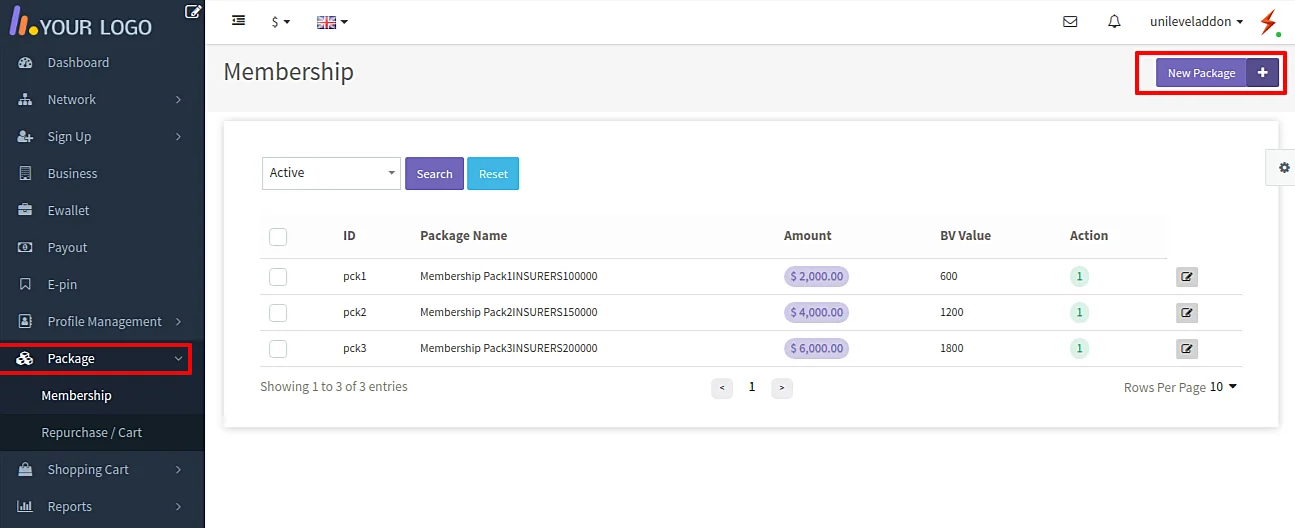Open the language flag dropdown
The width and height of the screenshot is (1295, 528).
click(333, 21)
